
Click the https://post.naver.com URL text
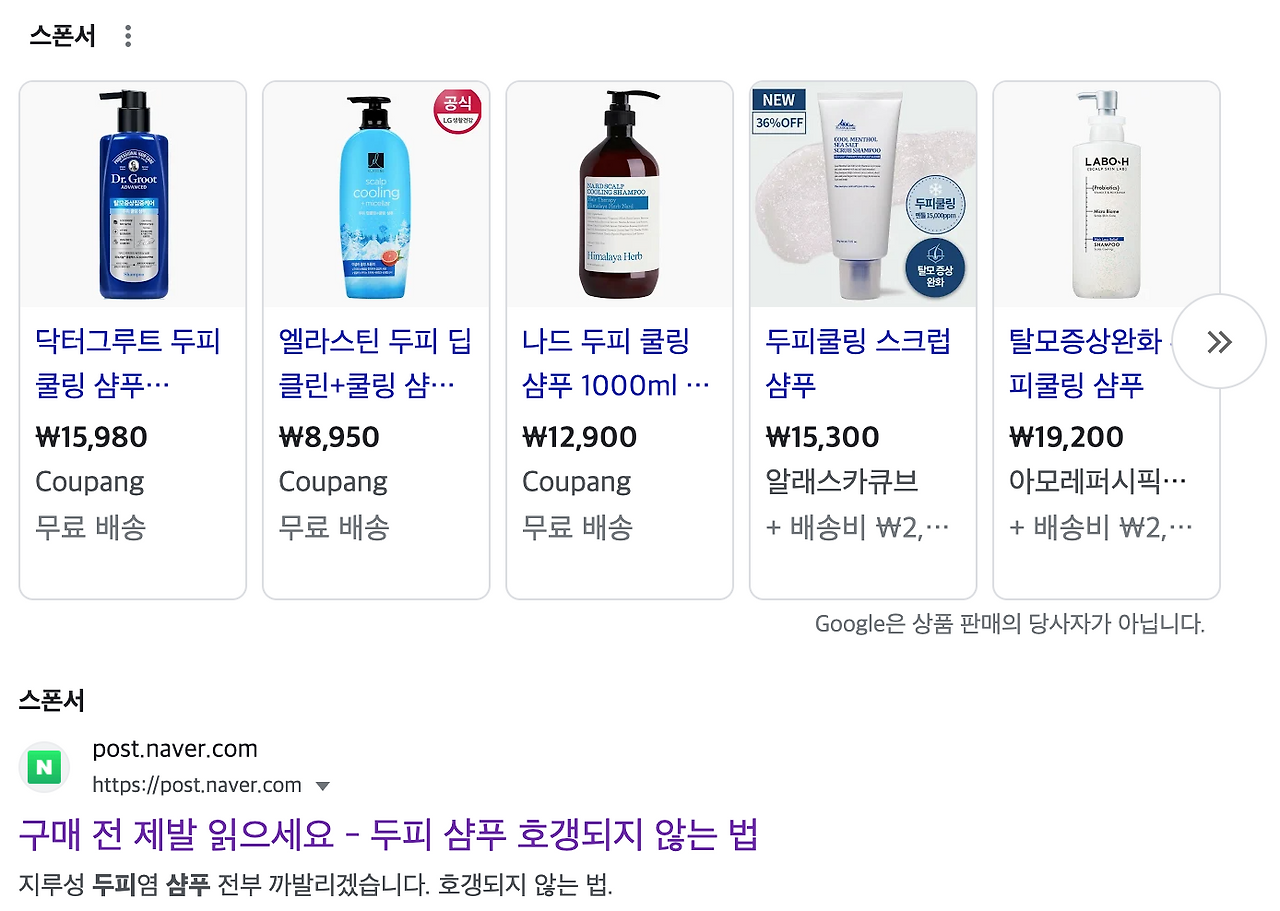(197, 785)
